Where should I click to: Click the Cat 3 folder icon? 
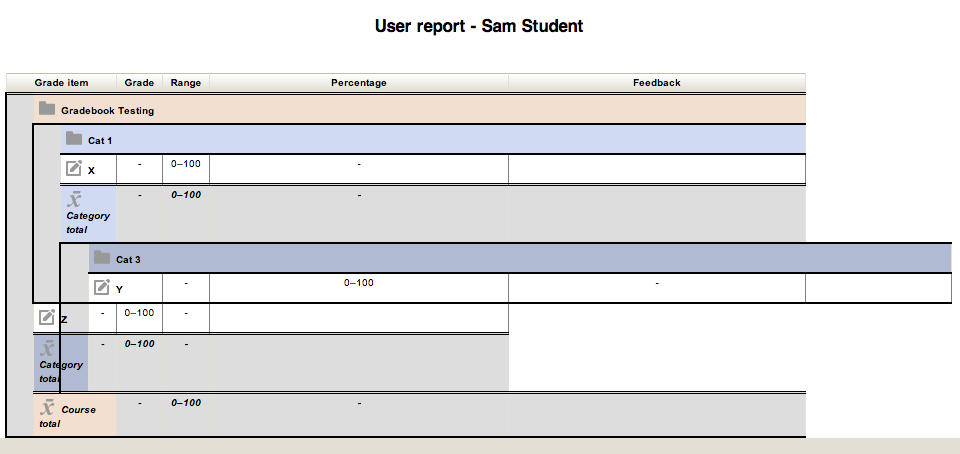pyautogui.click(x=102, y=257)
